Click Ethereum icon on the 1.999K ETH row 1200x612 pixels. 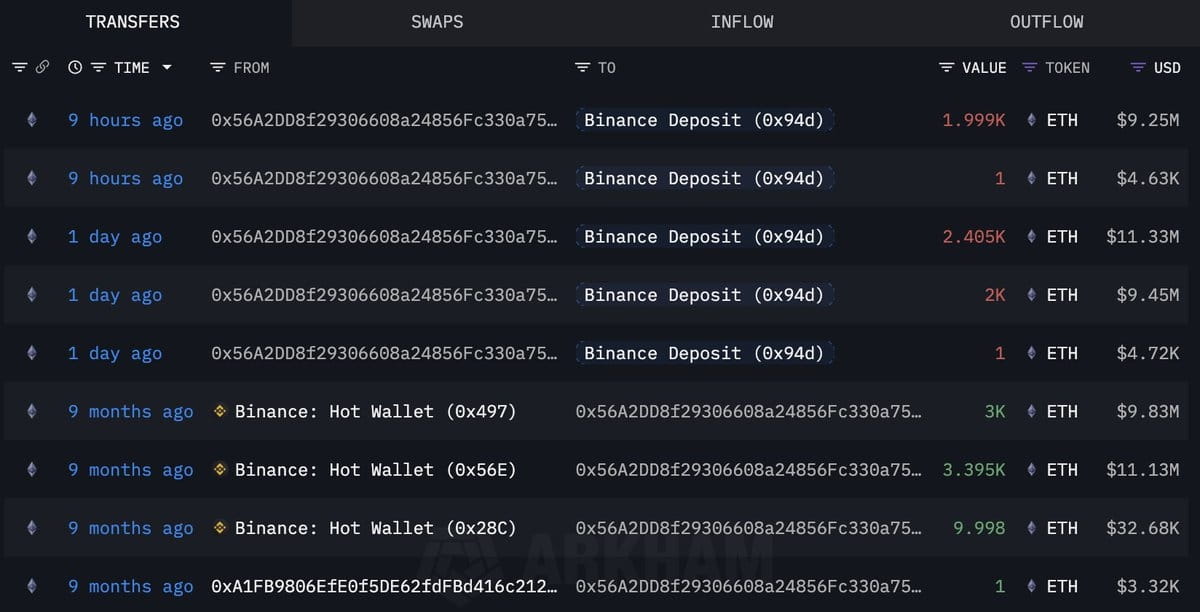point(31,120)
